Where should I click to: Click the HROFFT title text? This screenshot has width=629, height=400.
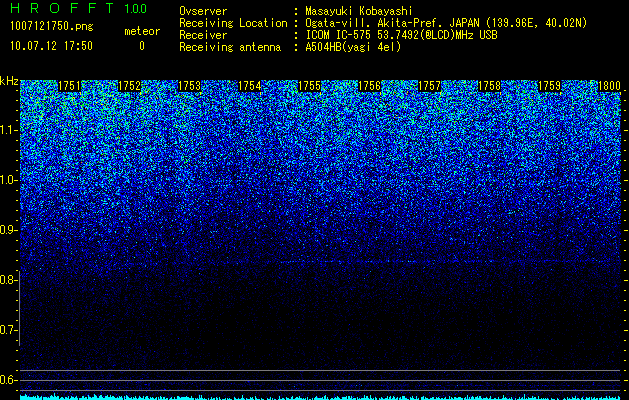(62, 8)
